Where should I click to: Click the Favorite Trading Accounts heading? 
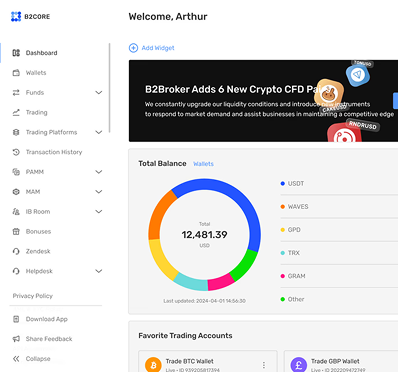(185, 336)
